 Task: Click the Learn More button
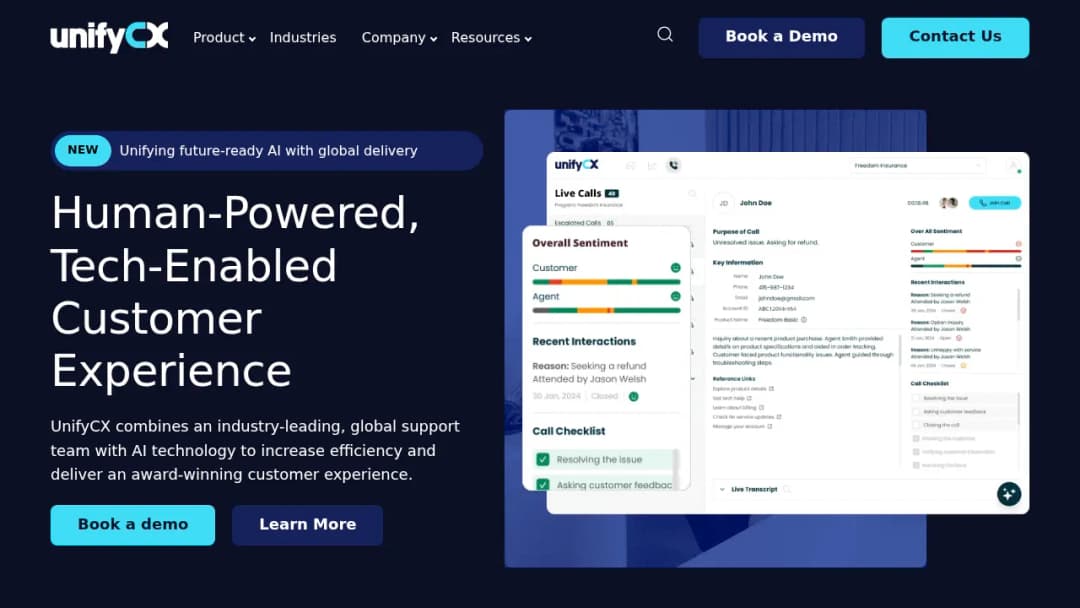(x=307, y=525)
